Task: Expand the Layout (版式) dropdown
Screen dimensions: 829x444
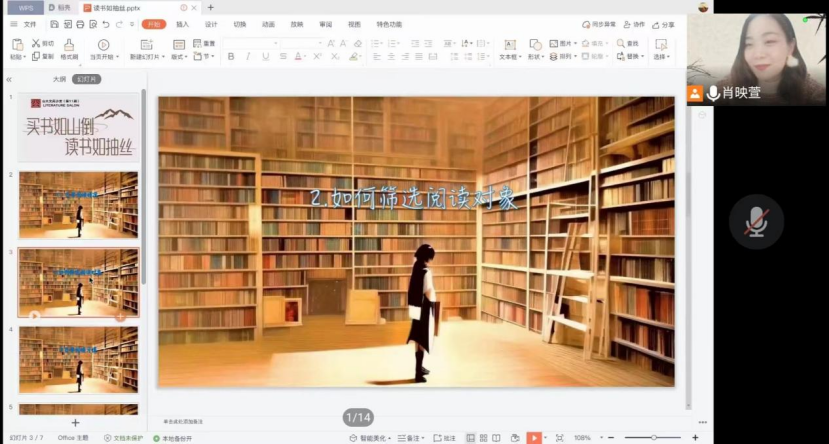Action: coord(180,57)
